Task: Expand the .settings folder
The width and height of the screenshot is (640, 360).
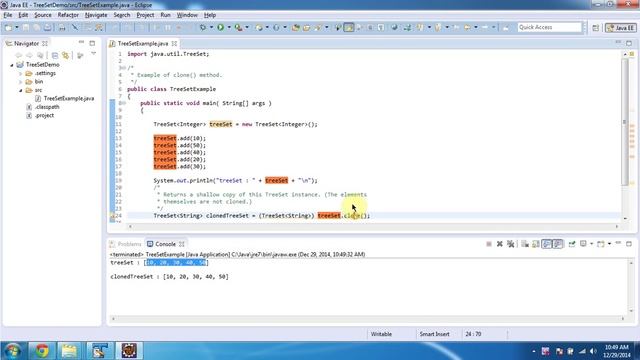Action: [x=20, y=73]
